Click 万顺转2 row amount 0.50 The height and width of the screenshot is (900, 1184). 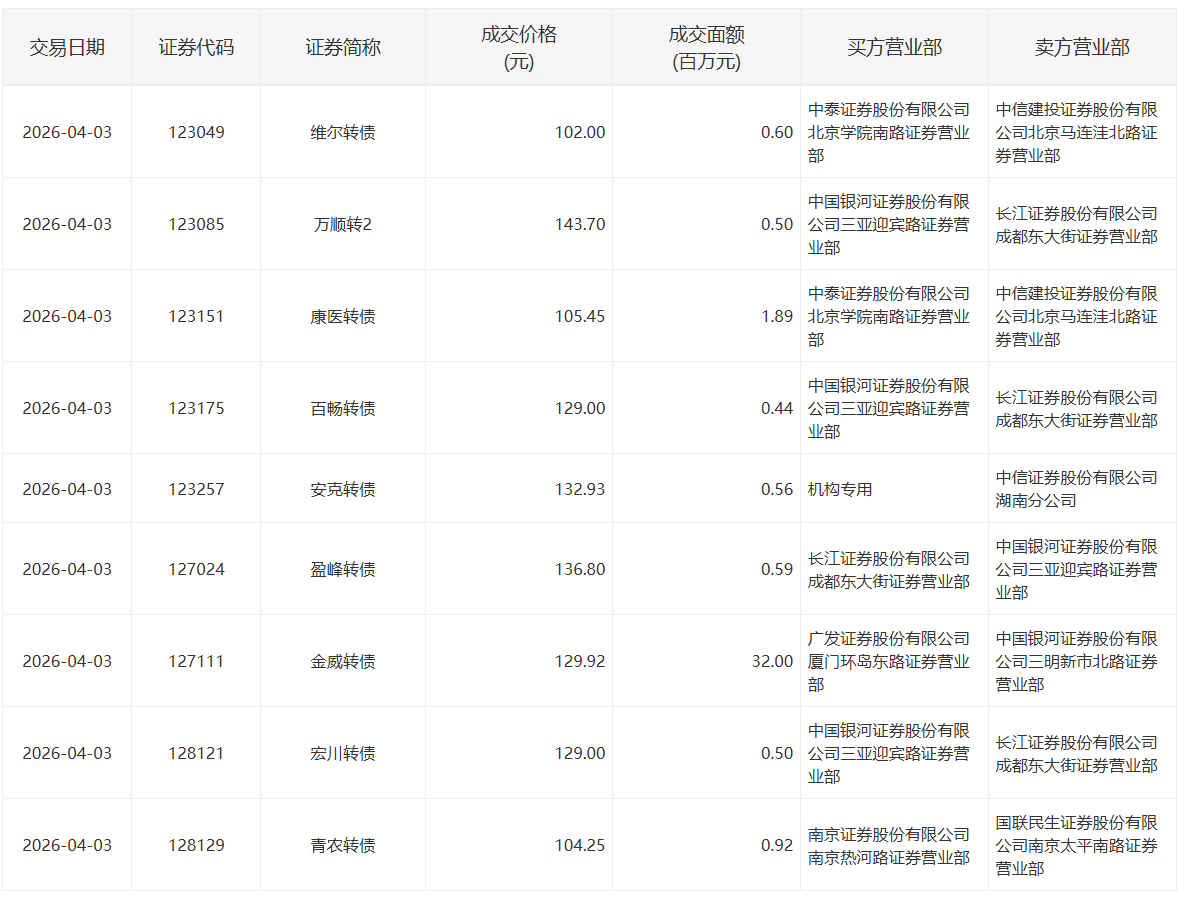click(x=777, y=224)
